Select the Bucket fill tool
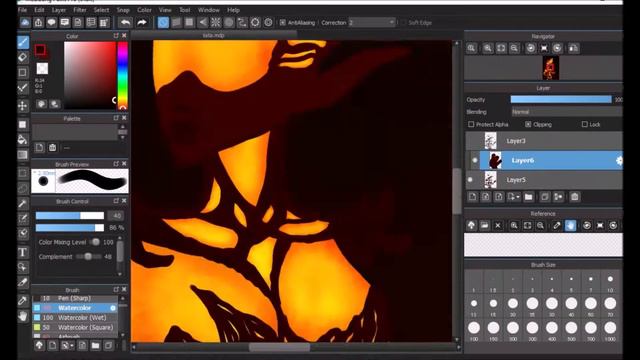The height and width of the screenshot is (360, 640). pyautogui.click(x=23, y=140)
